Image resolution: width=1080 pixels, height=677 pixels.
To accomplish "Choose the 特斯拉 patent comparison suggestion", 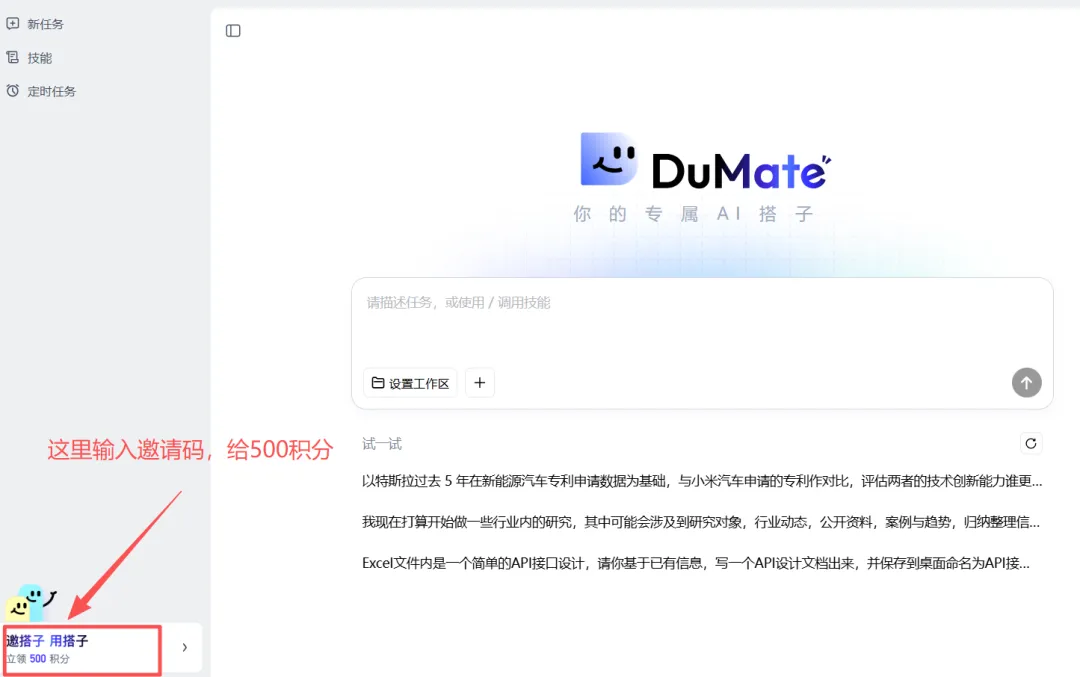I will click(702, 481).
